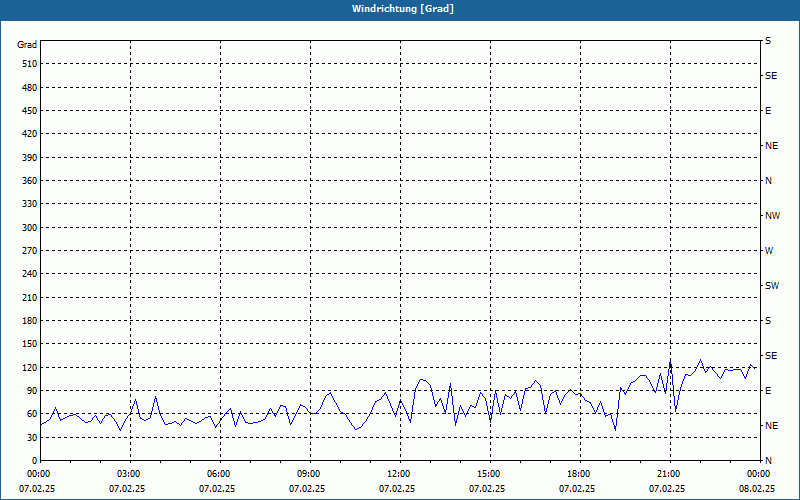Select the W compass direction label

(768, 251)
